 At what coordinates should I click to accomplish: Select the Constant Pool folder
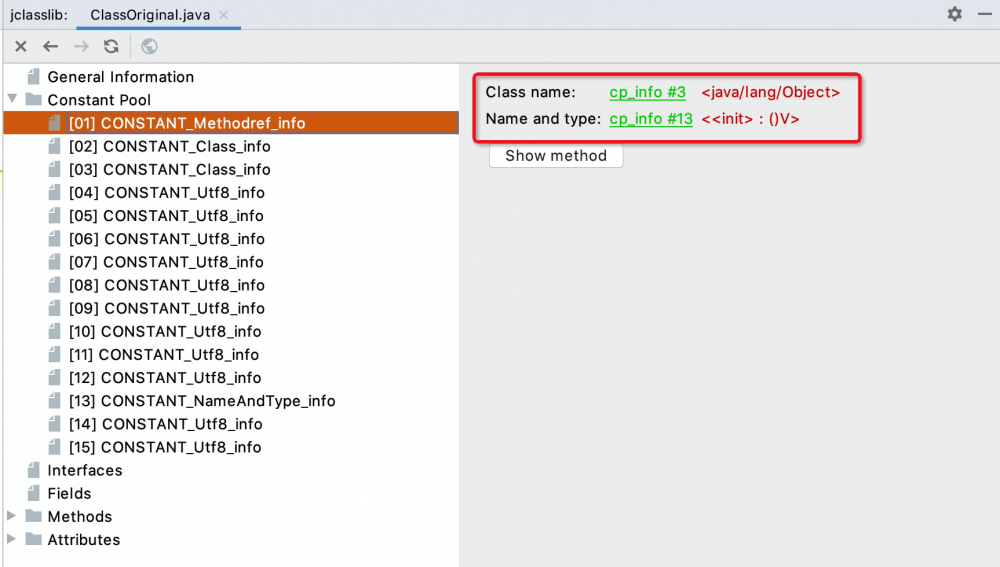click(x=99, y=99)
